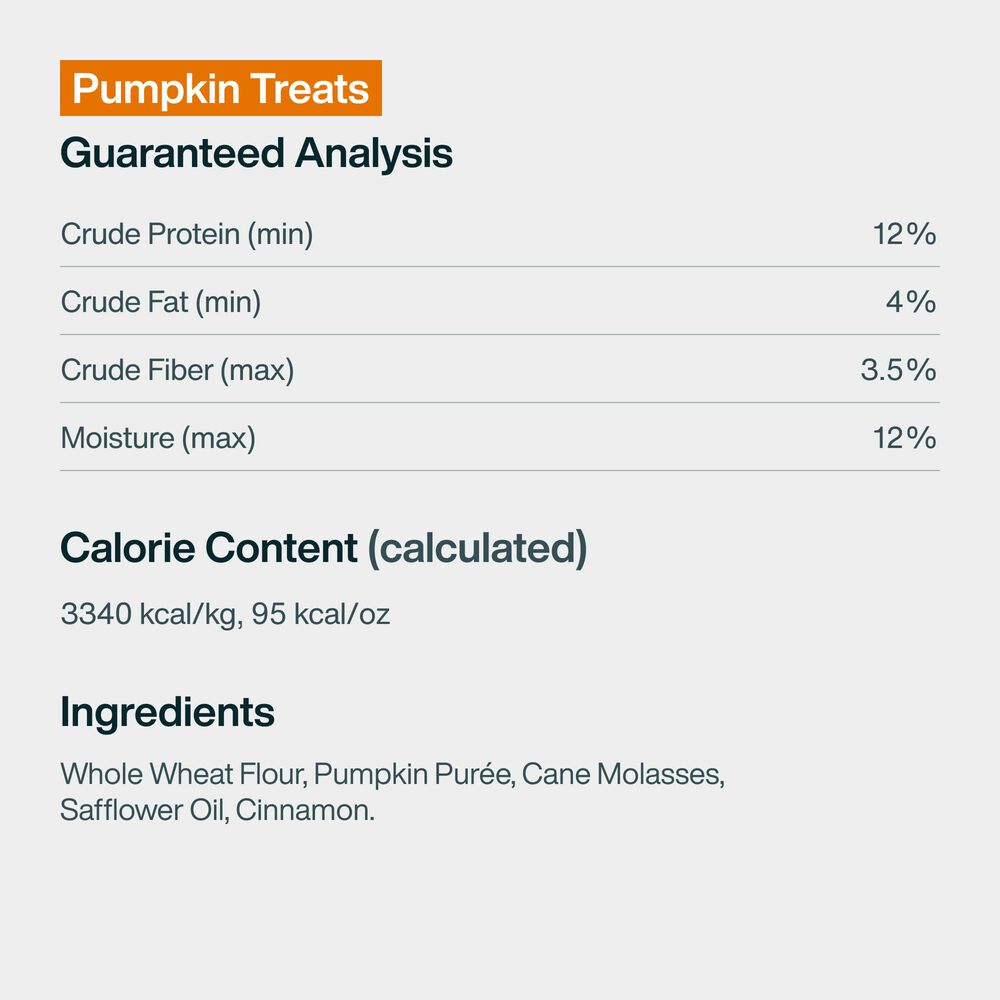Click the orange Pumpkin Treats label
Viewport: 1000px width, 1000px height.
coord(221,89)
